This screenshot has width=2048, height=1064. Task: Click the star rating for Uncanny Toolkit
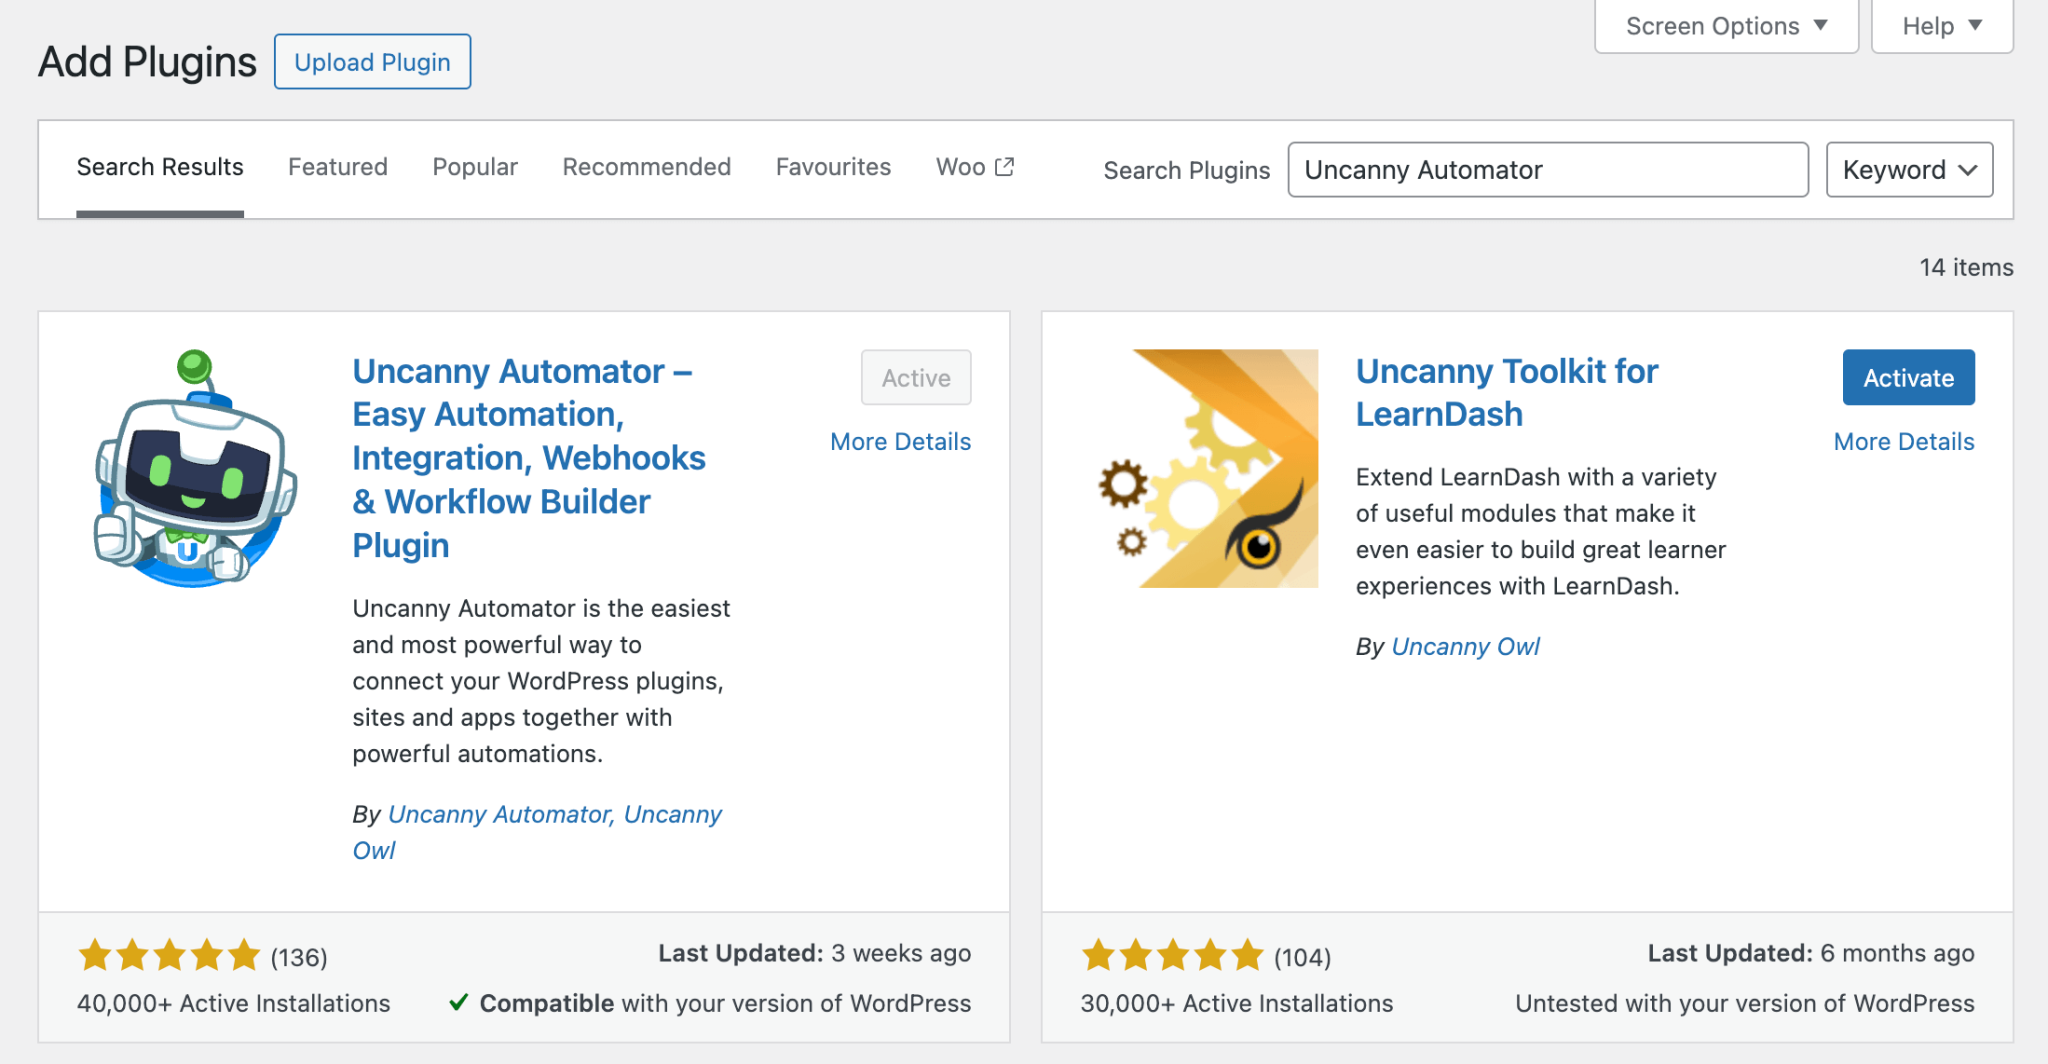(x=1172, y=955)
